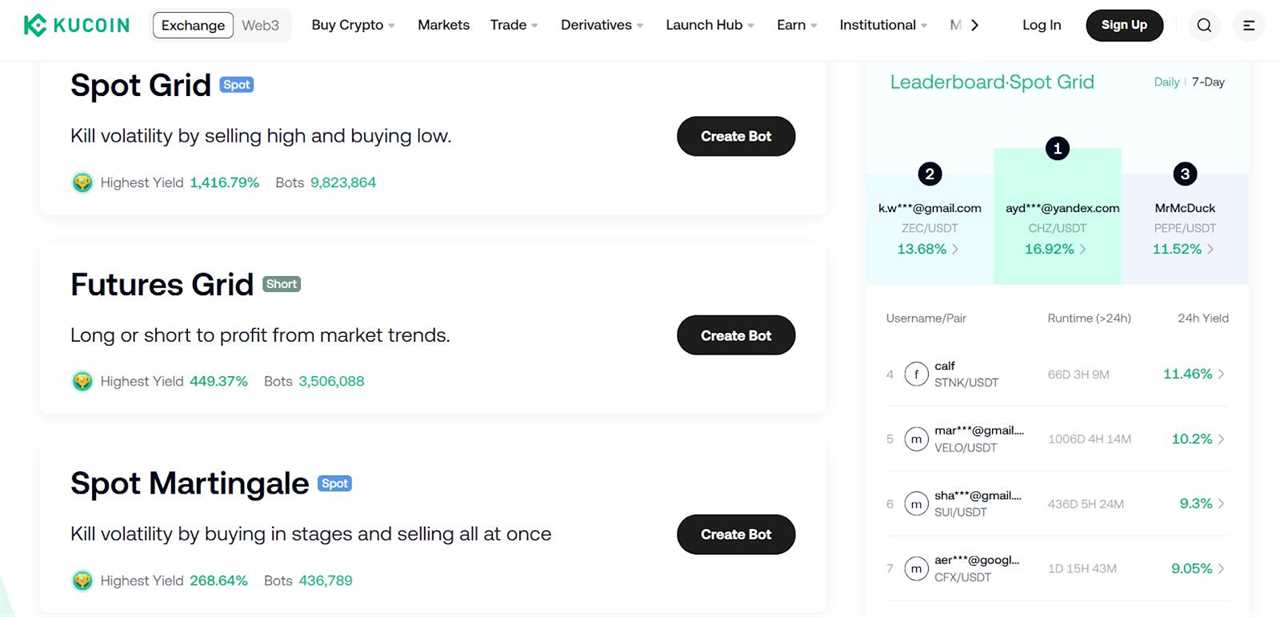Select the Daily leaderboard view
The width and height of the screenshot is (1280, 617).
[x=1166, y=82]
